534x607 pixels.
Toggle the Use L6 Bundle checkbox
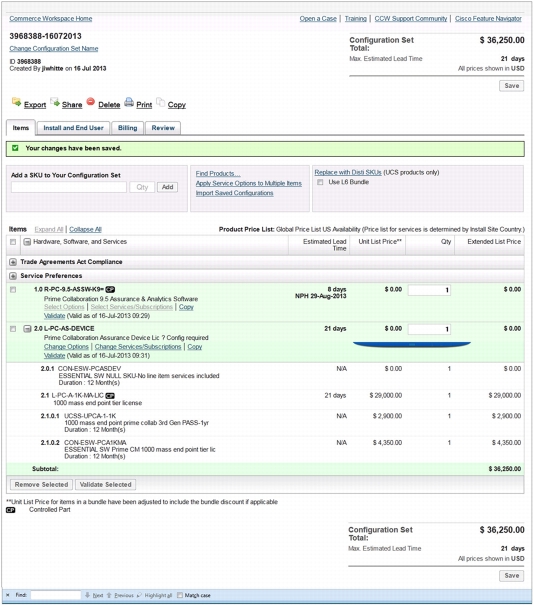point(320,182)
